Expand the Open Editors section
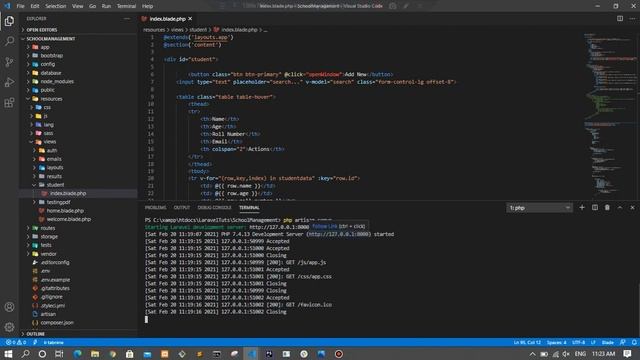 42,30
